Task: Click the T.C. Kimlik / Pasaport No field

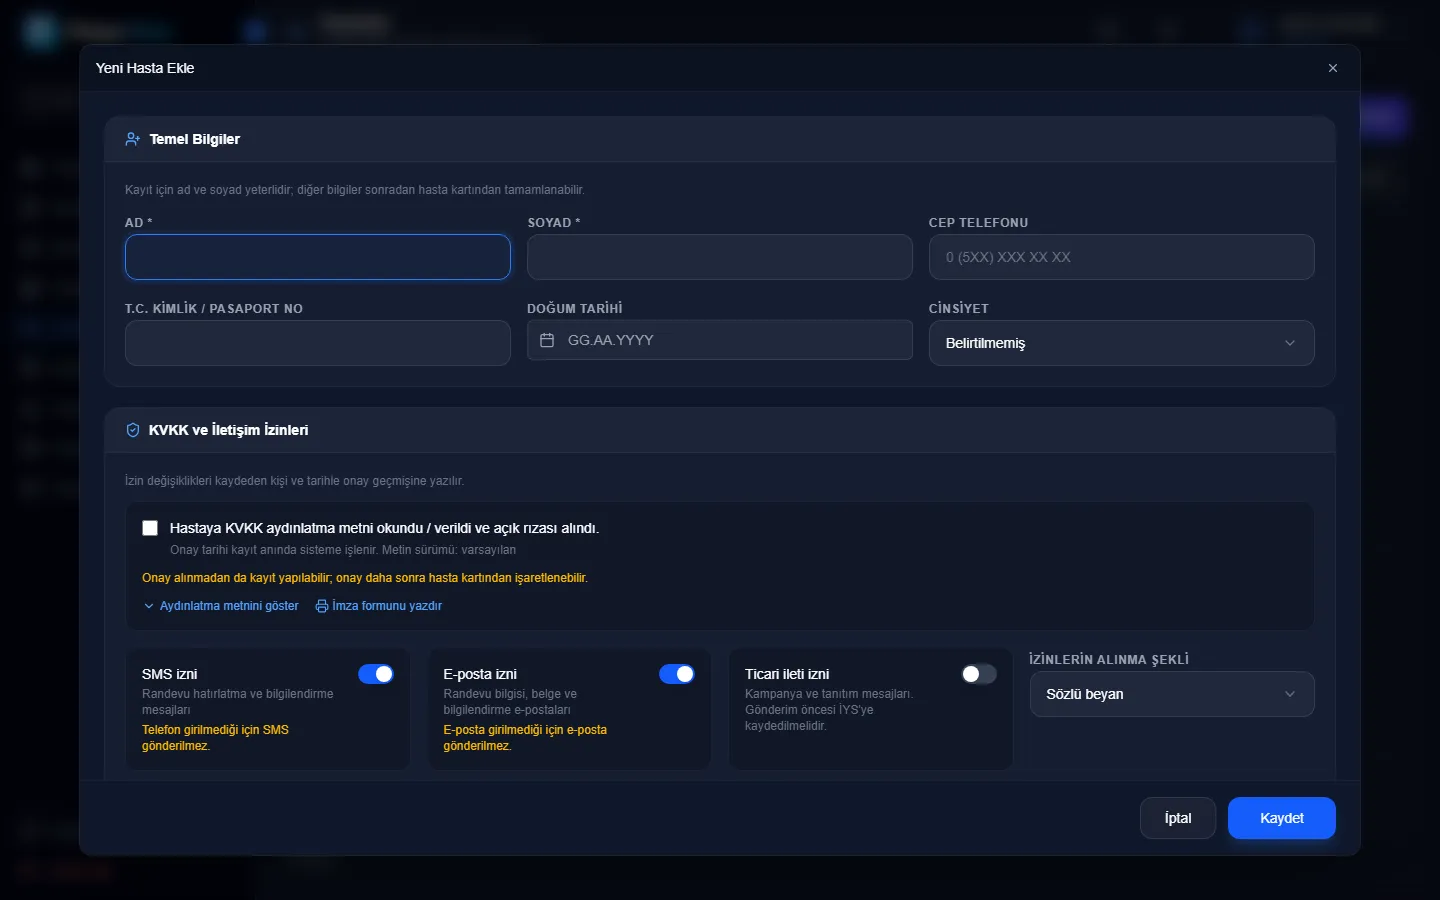Action: pos(318,343)
